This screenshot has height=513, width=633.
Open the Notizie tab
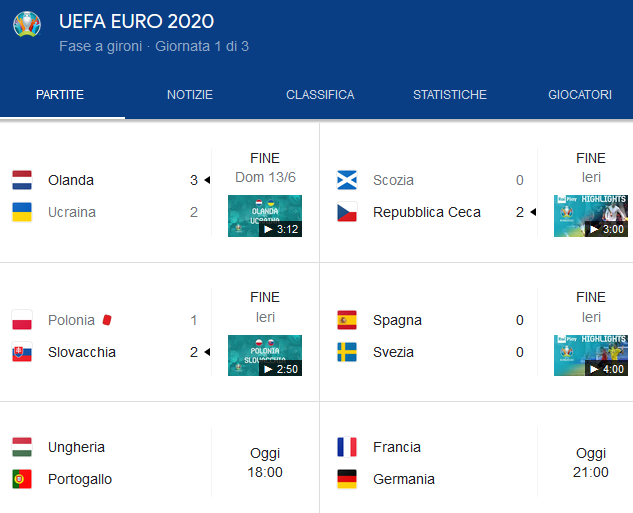190,95
